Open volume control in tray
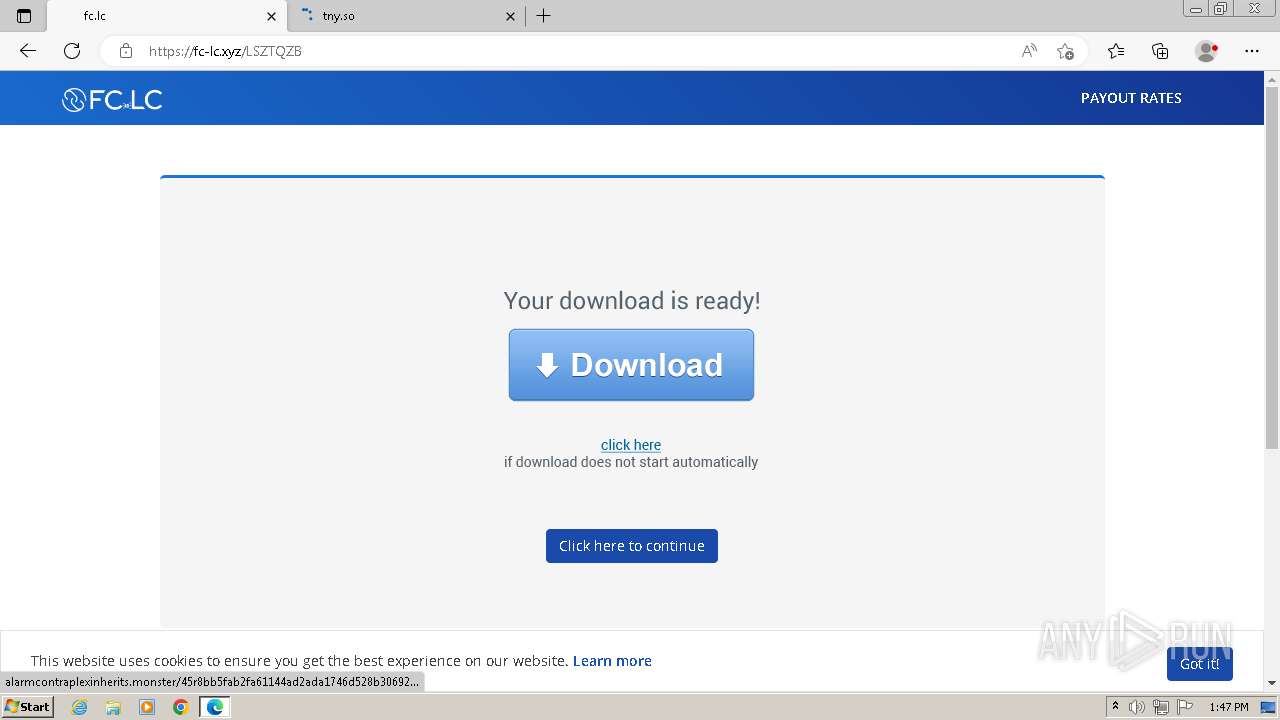 tap(1137, 707)
